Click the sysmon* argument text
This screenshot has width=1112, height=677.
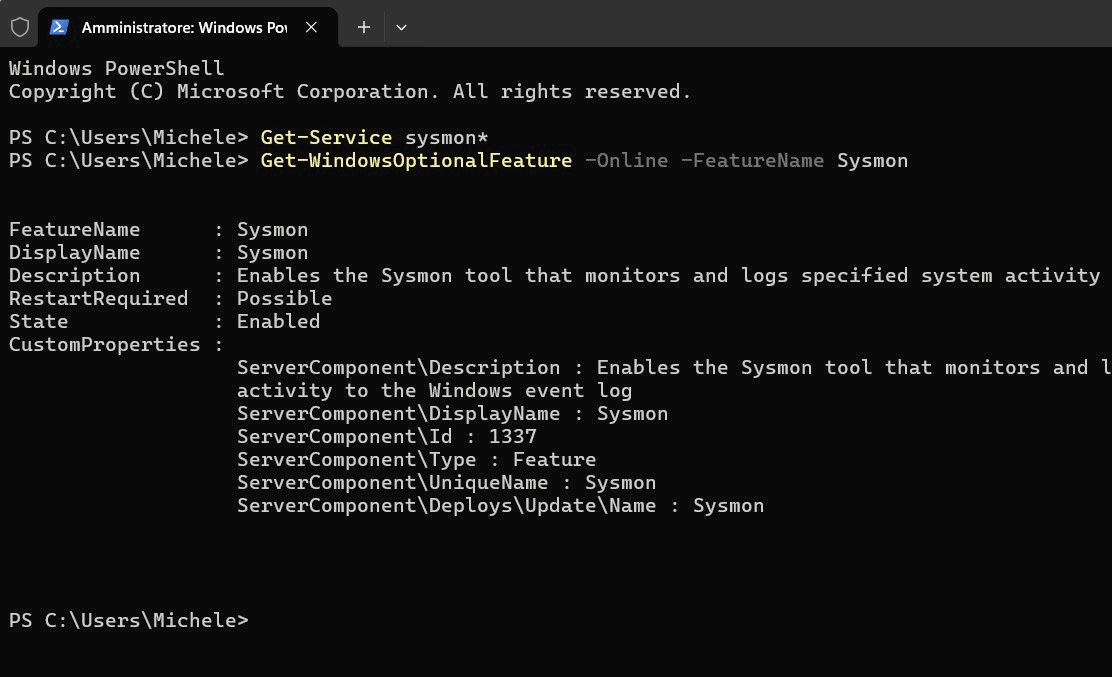click(447, 137)
